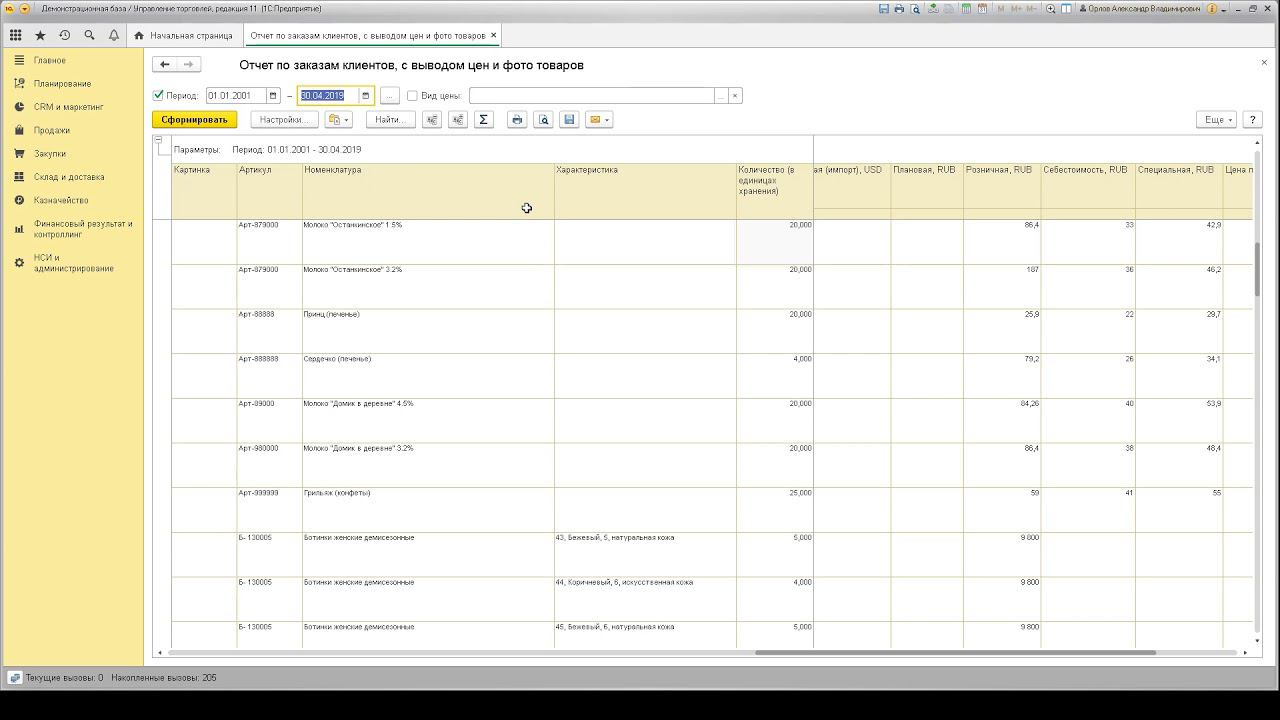Viewport: 1280px width, 720px height.
Task: Click the report Save toolbar icon
Action: coord(569,120)
